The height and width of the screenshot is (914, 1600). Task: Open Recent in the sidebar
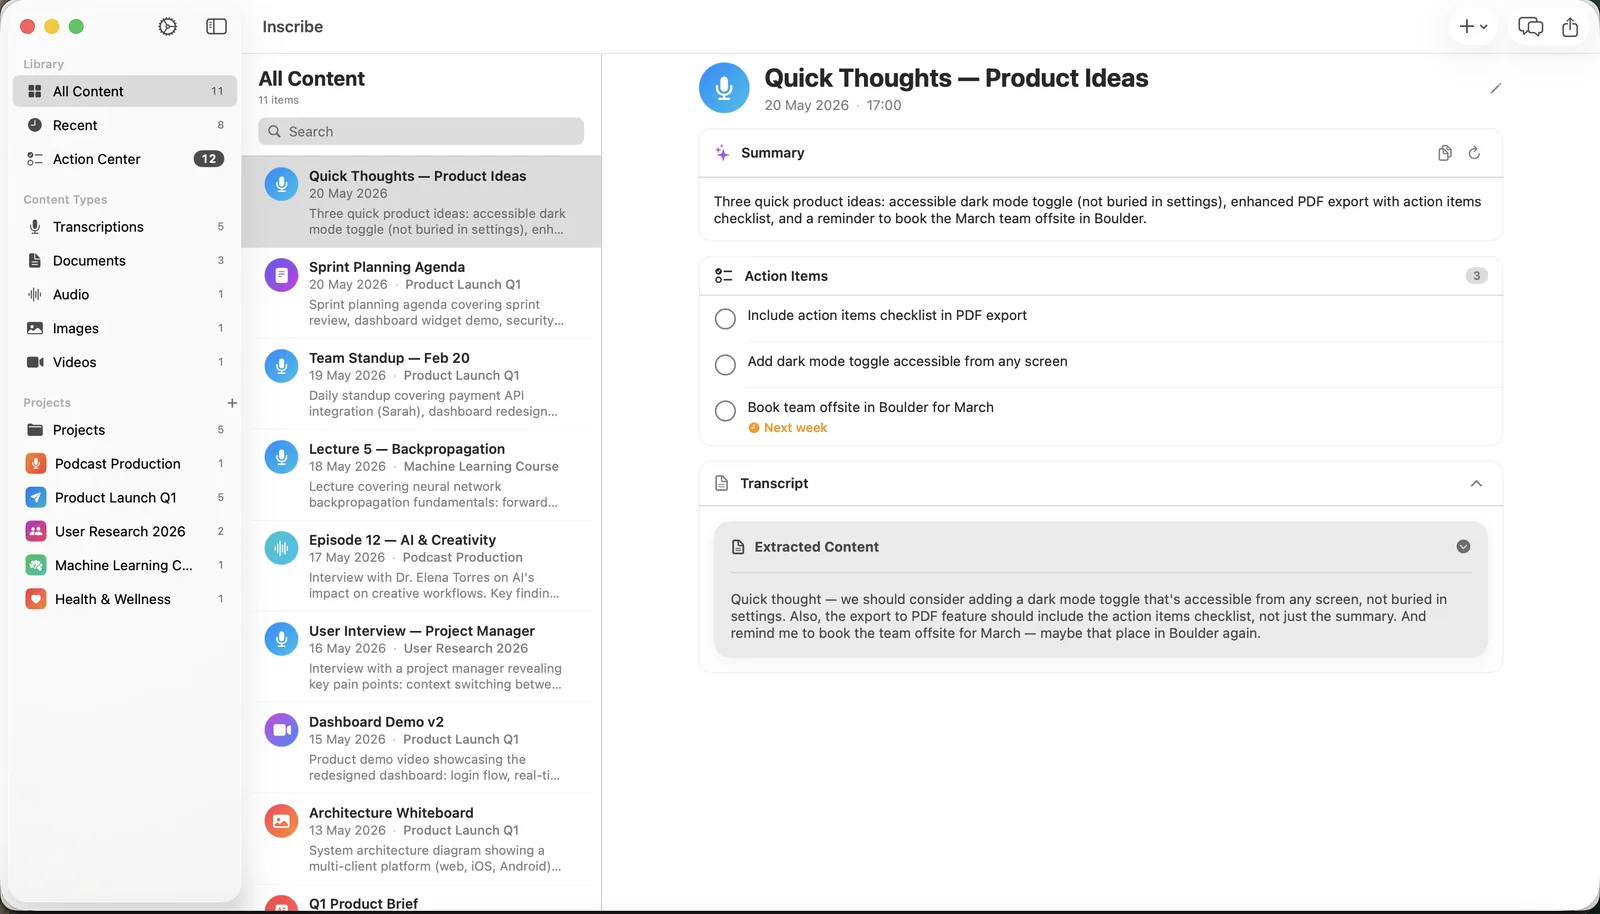click(x=125, y=125)
